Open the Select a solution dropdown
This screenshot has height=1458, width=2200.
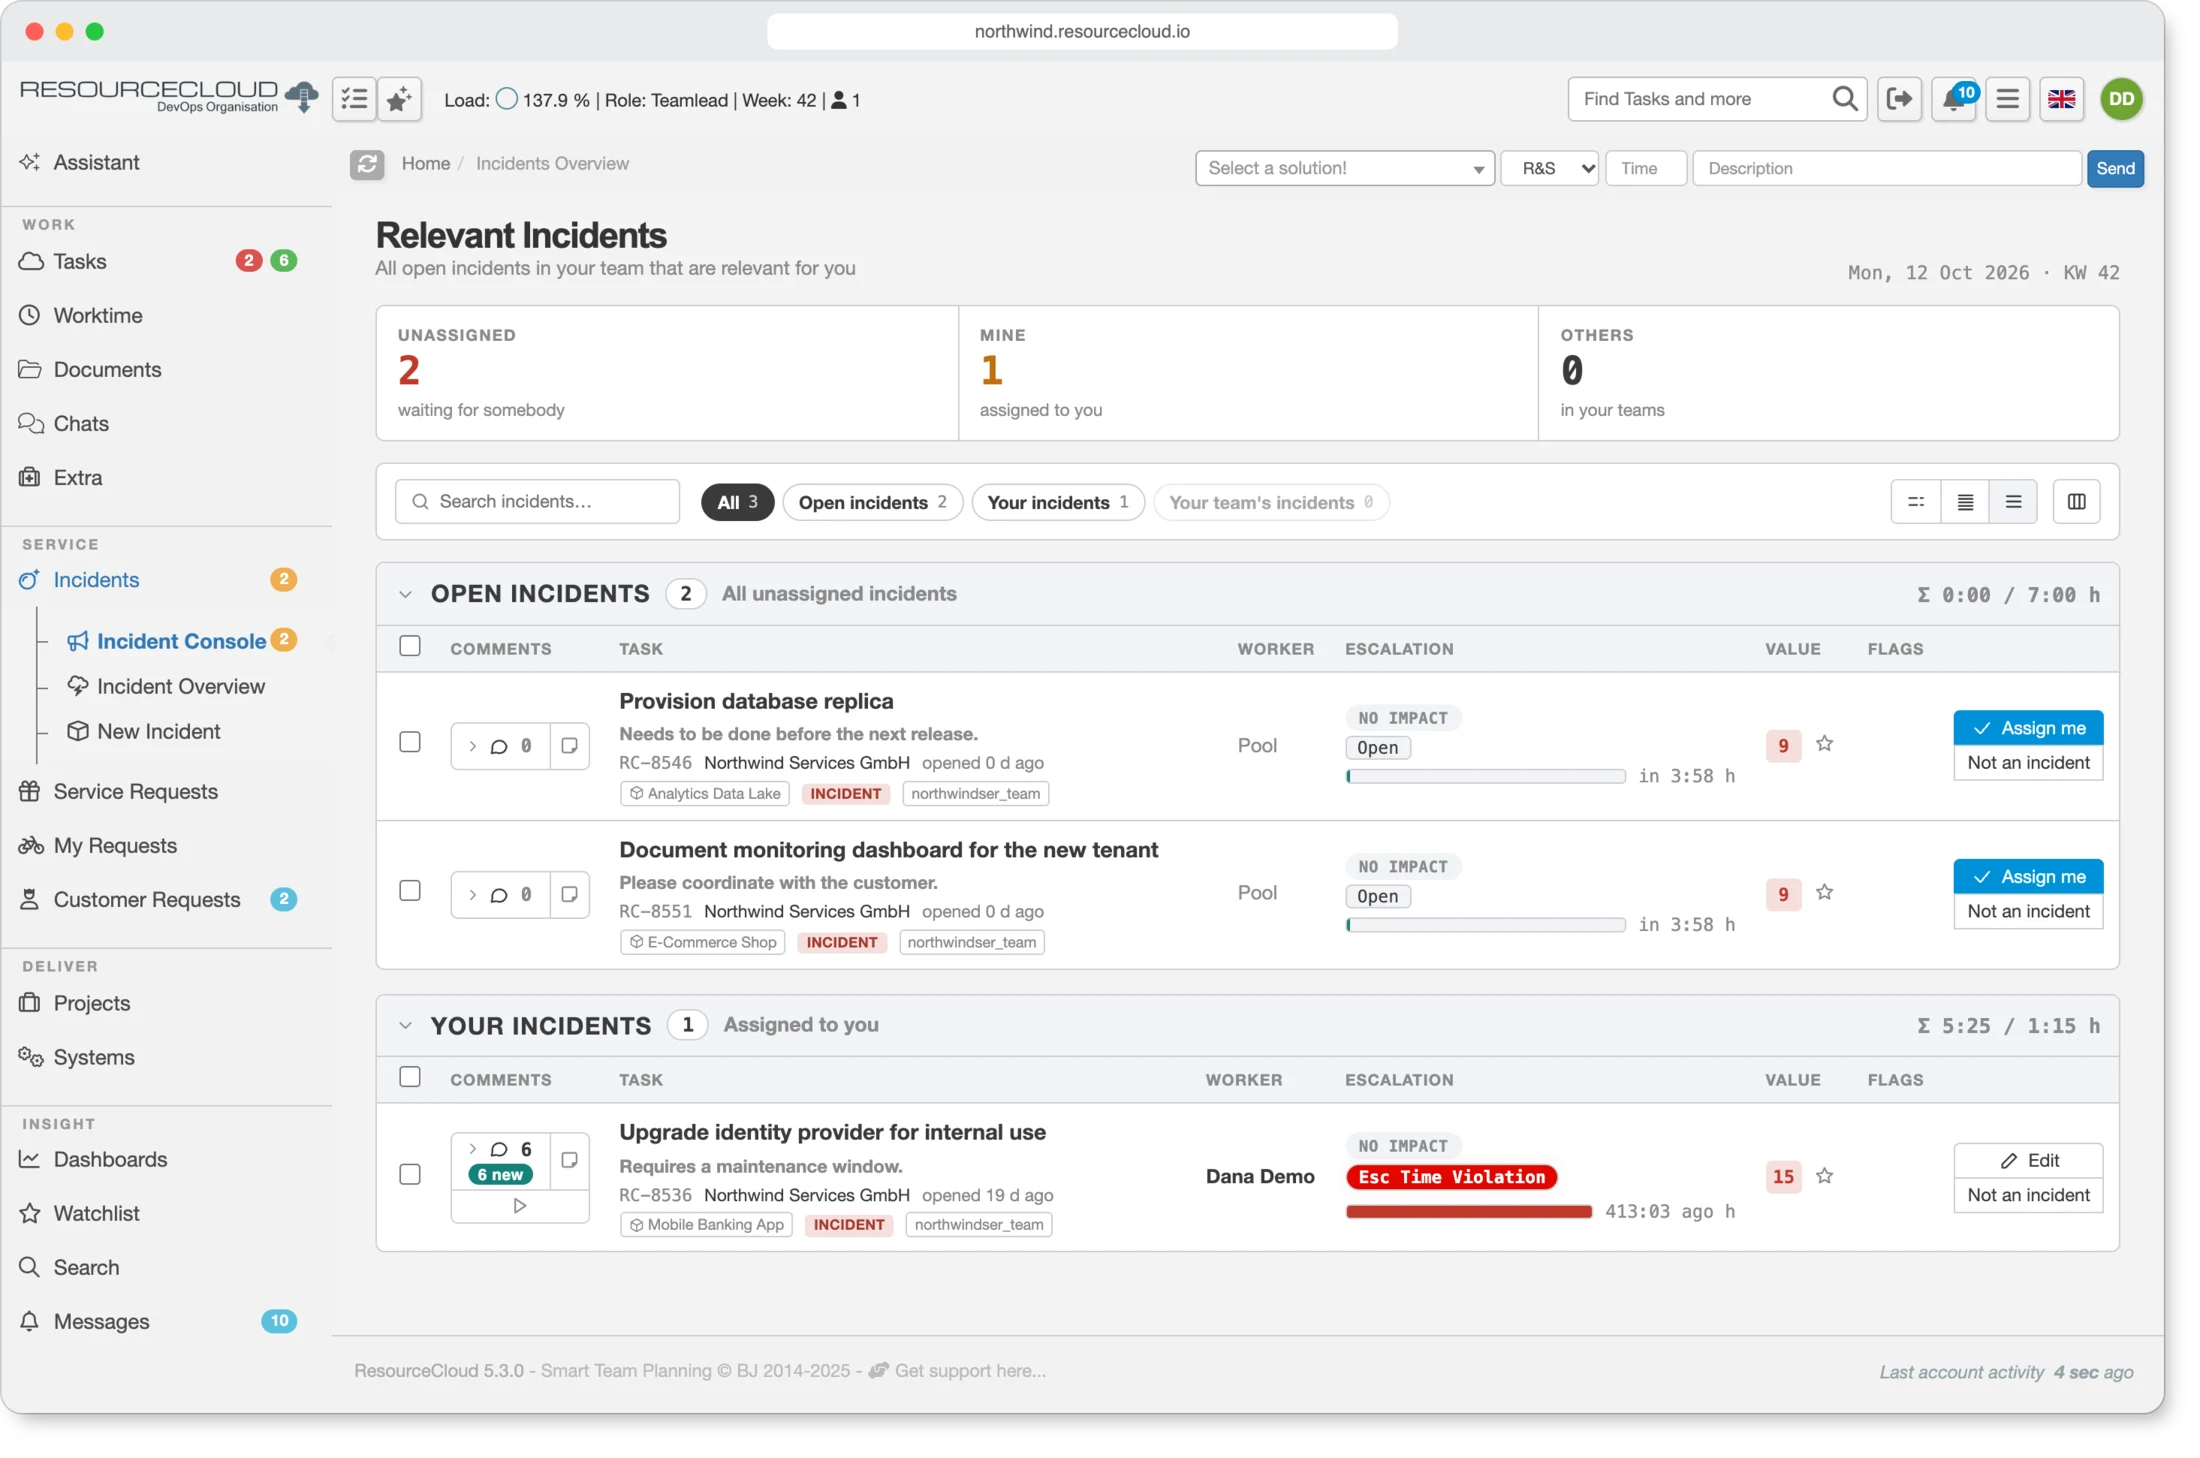pos(1344,168)
